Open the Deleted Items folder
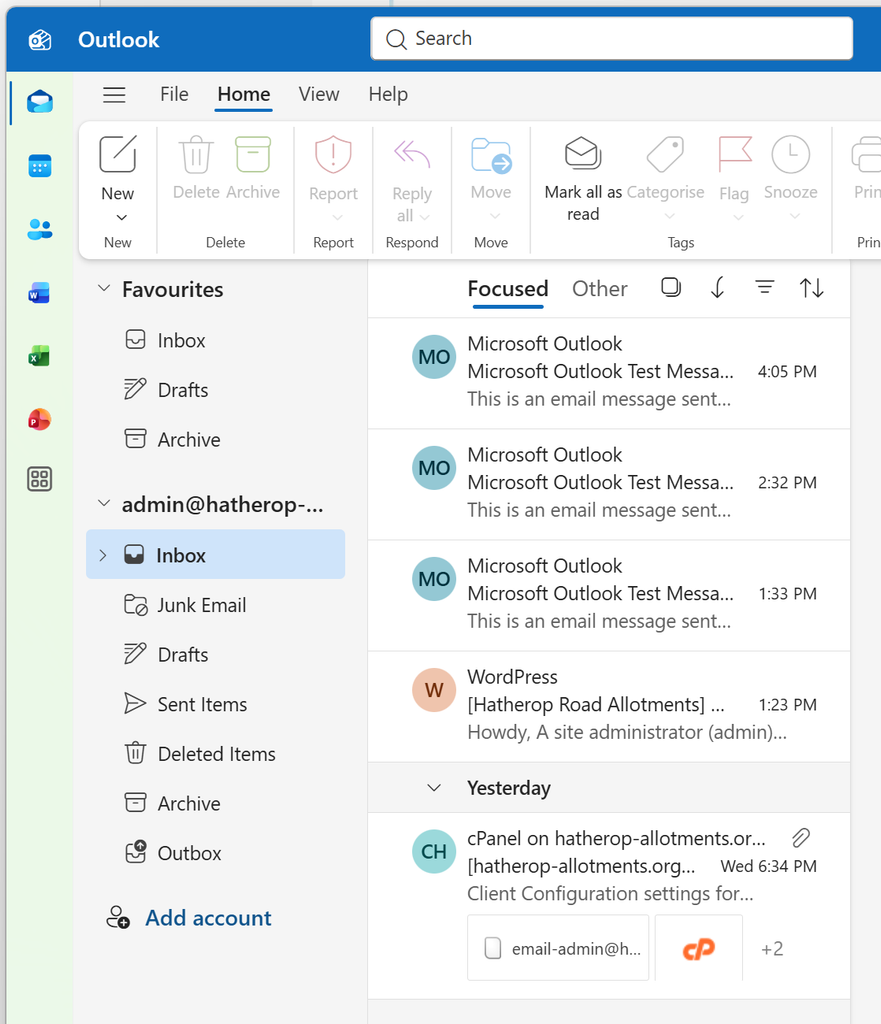Viewport: 881px width, 1024px height. [216, 754]
